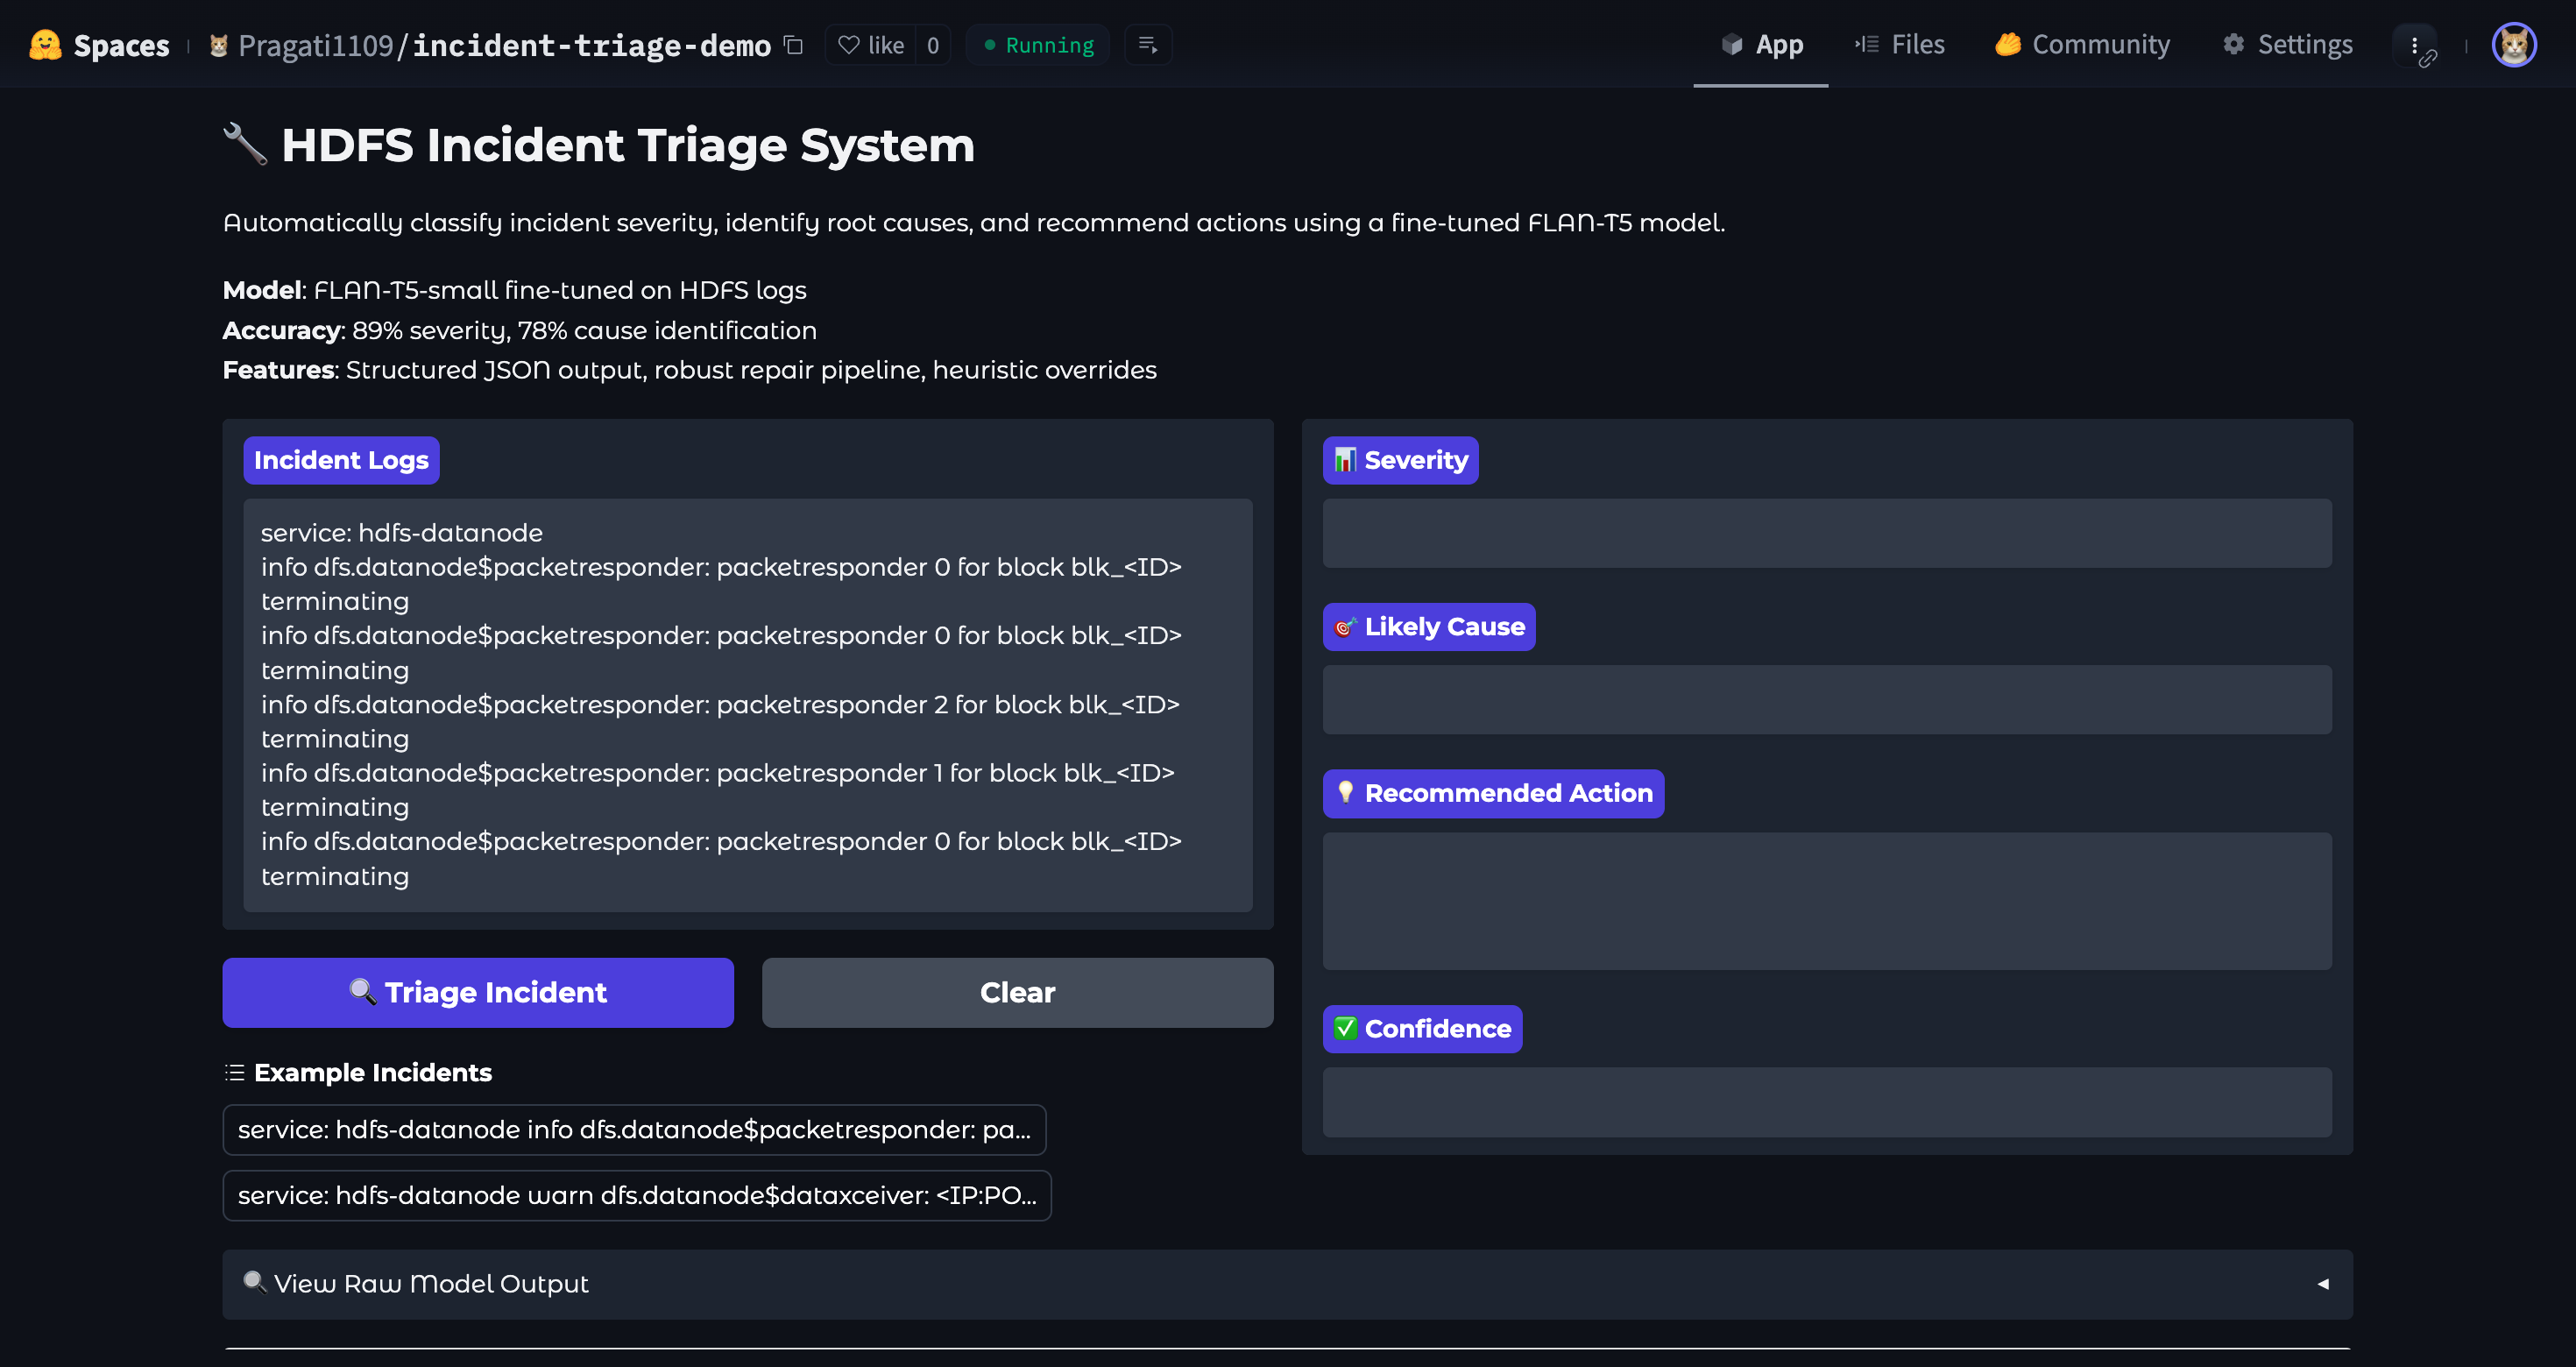
Task: Click the Running status badge
Action: coord(1038,45)
